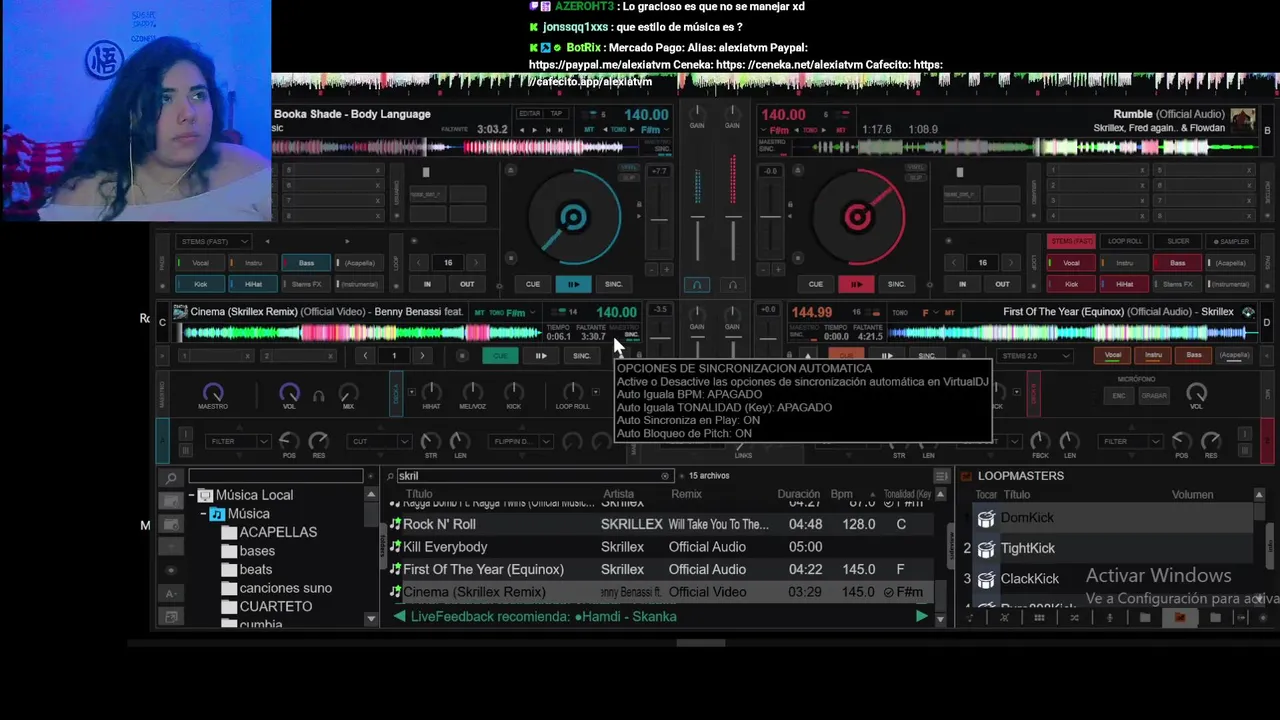Toggle left channel headphone cue button
This screenshot has width=1280, height=720.
click(697, 285)
